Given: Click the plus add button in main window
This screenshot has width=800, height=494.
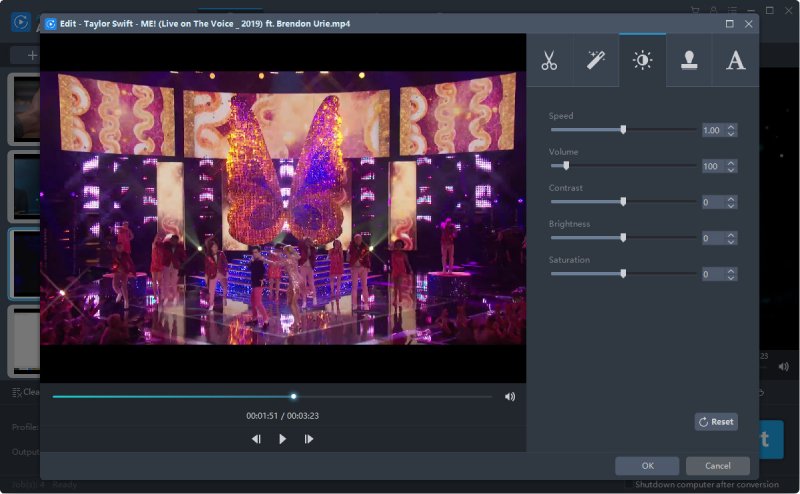Looking at the screenshot, I should pyautogui.click(x=32, y=55).
